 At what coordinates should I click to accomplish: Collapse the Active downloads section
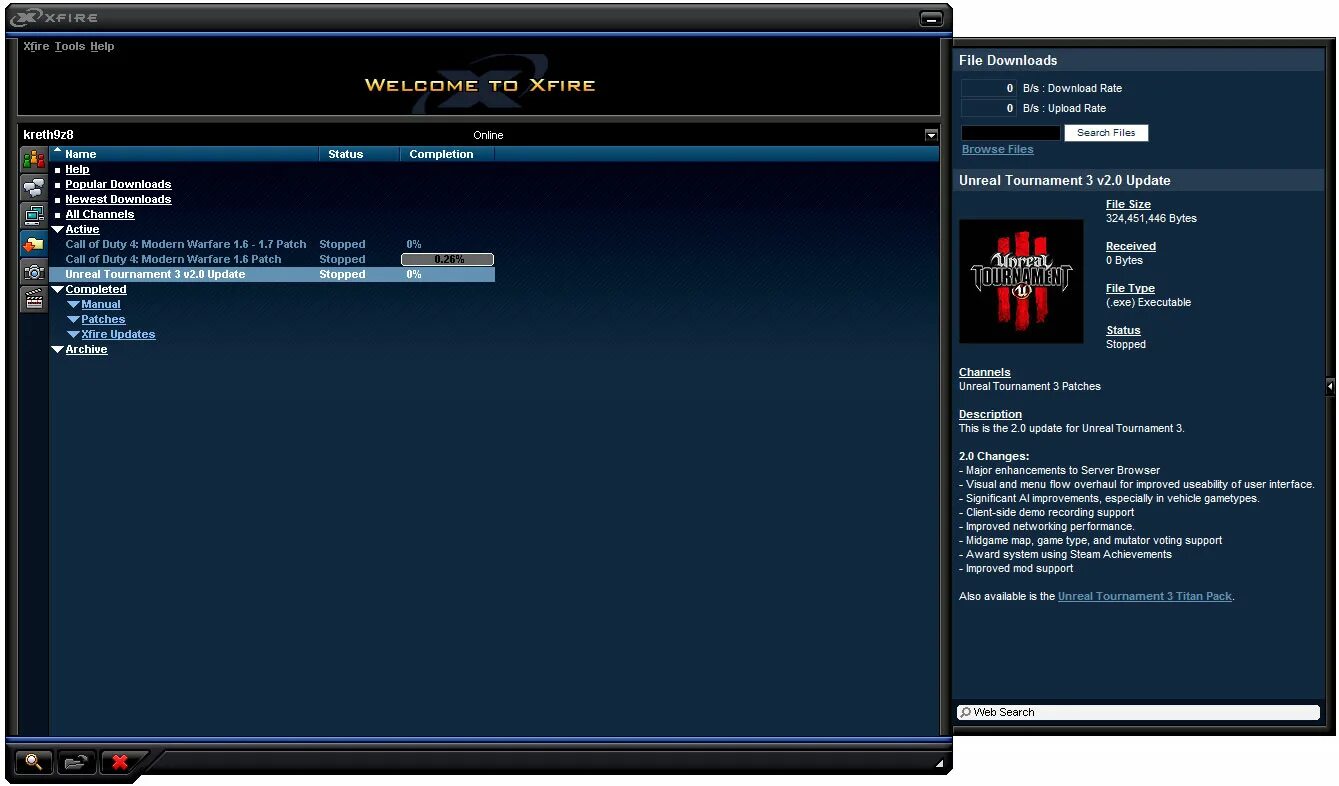(x=57, y=230)
